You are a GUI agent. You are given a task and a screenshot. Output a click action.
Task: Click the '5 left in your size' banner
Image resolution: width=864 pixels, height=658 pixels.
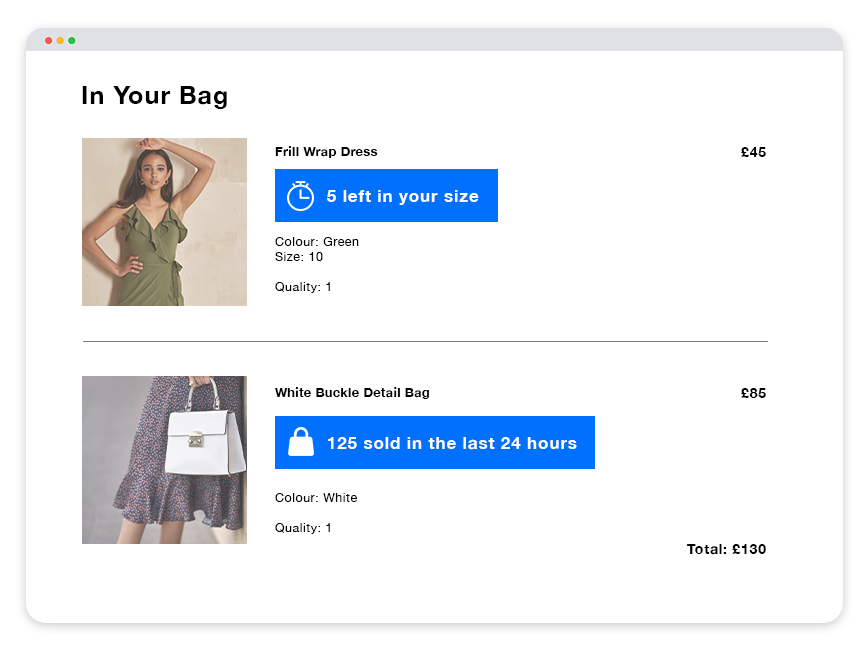386,196
